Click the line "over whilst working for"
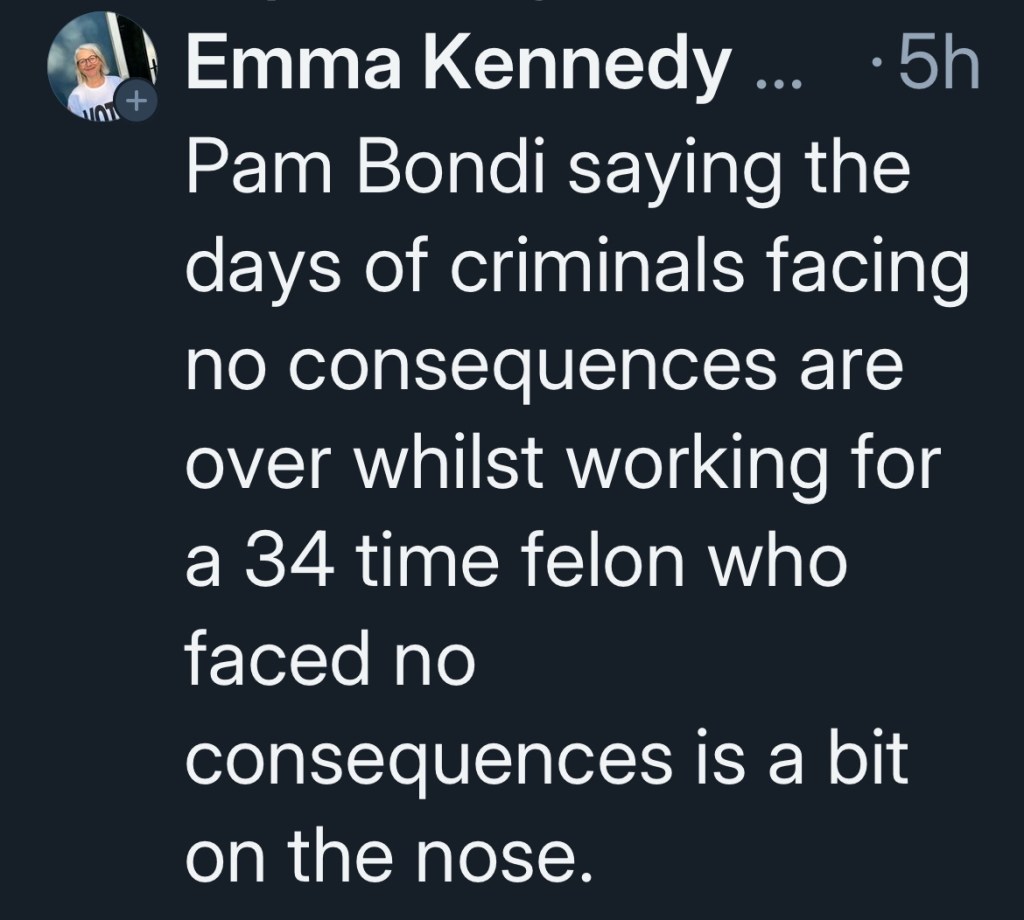Screen dimensions: 1024x920 click(x=564, y=465)
